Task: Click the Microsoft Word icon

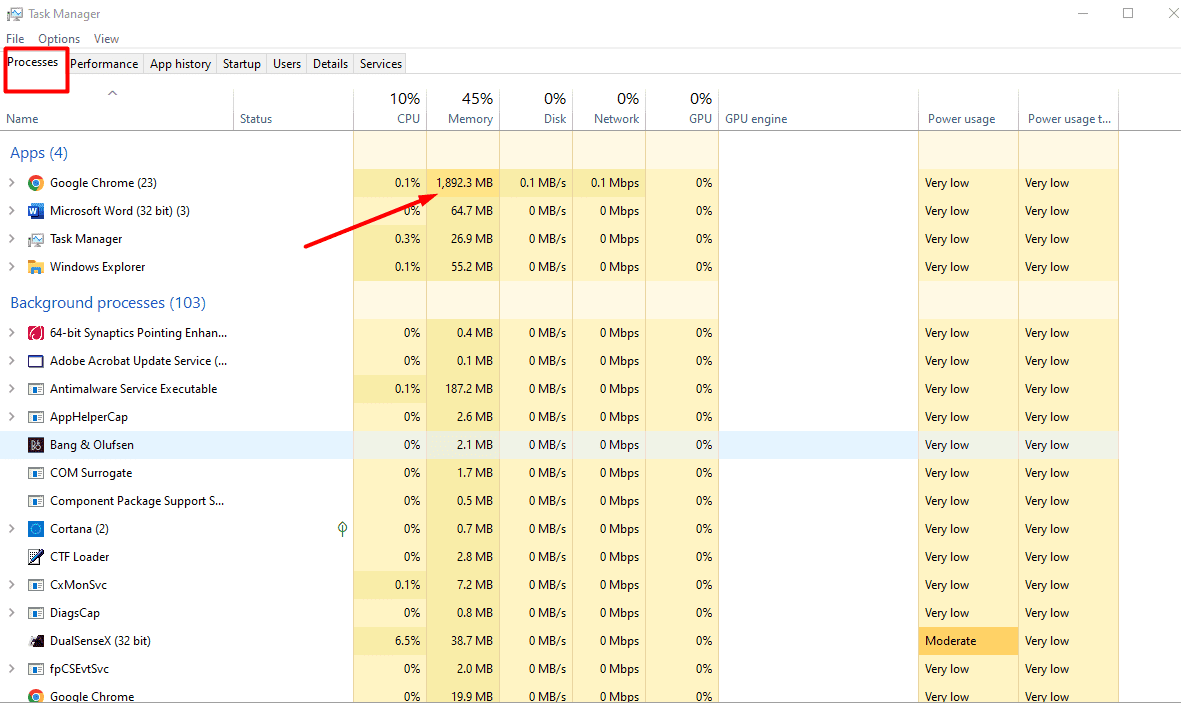Action: (36, 210)
